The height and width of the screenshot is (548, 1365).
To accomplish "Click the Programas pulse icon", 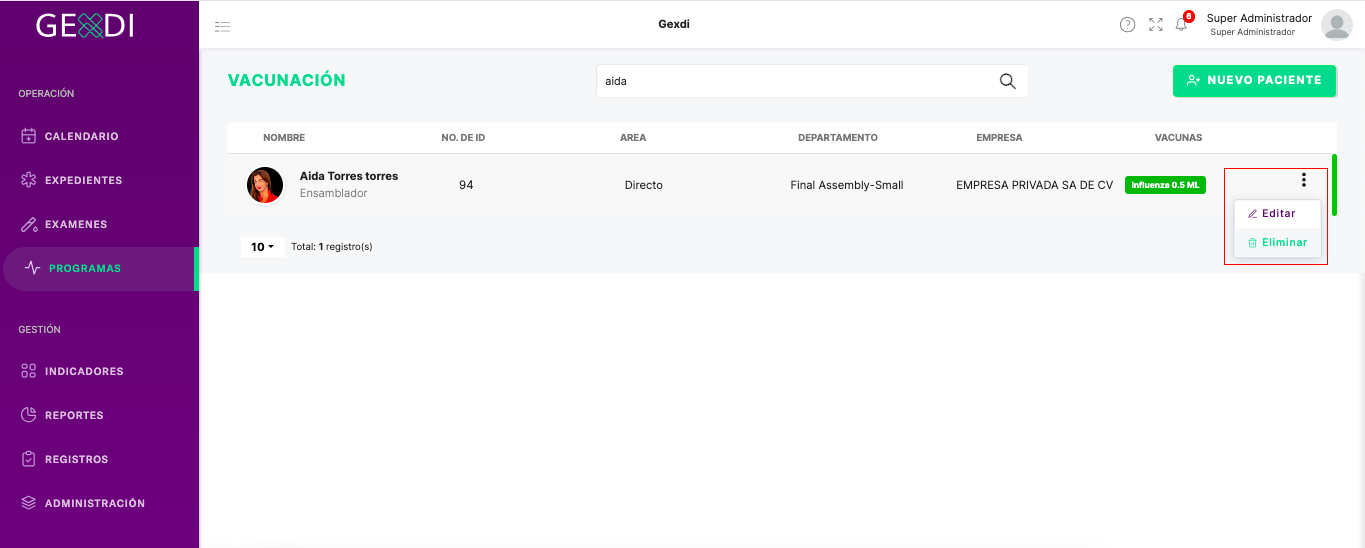I will tap(33, 268).
